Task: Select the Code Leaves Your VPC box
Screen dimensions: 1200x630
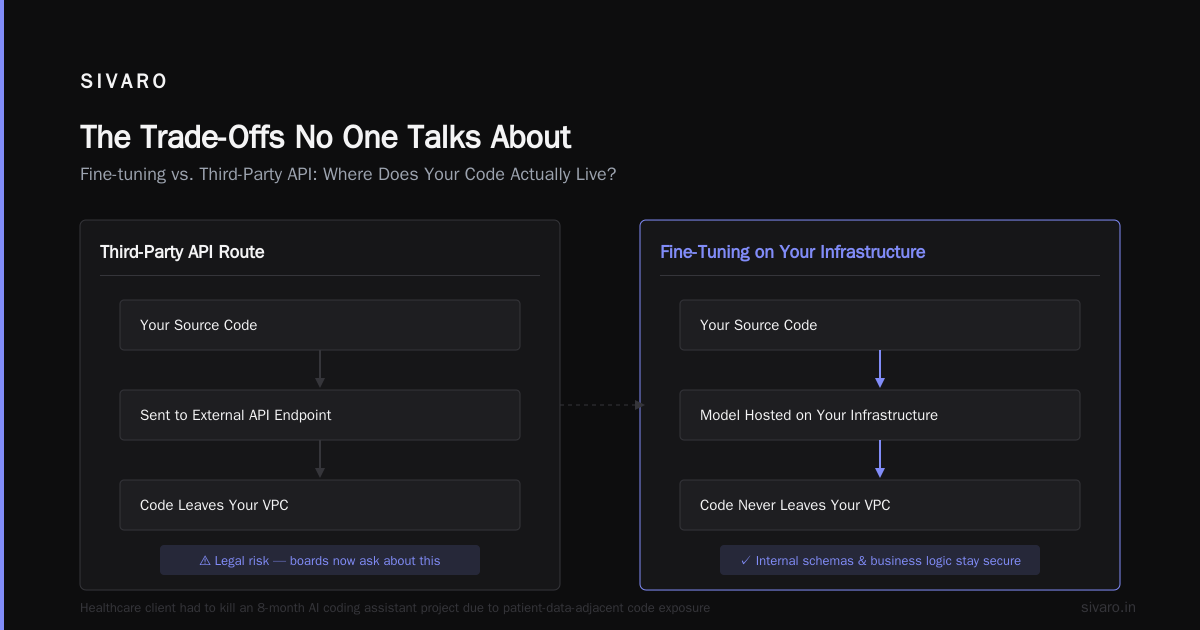Action: tap(320, 505)
